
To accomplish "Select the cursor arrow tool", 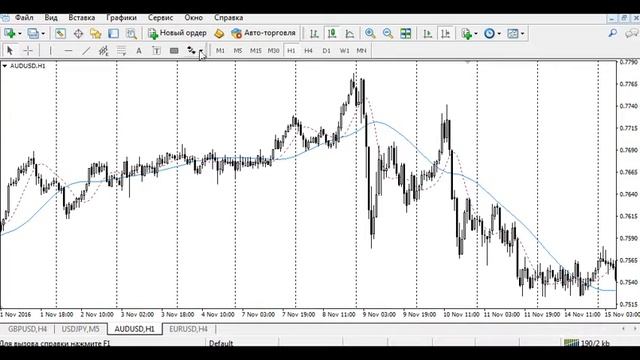I will (x=10, y=51).
